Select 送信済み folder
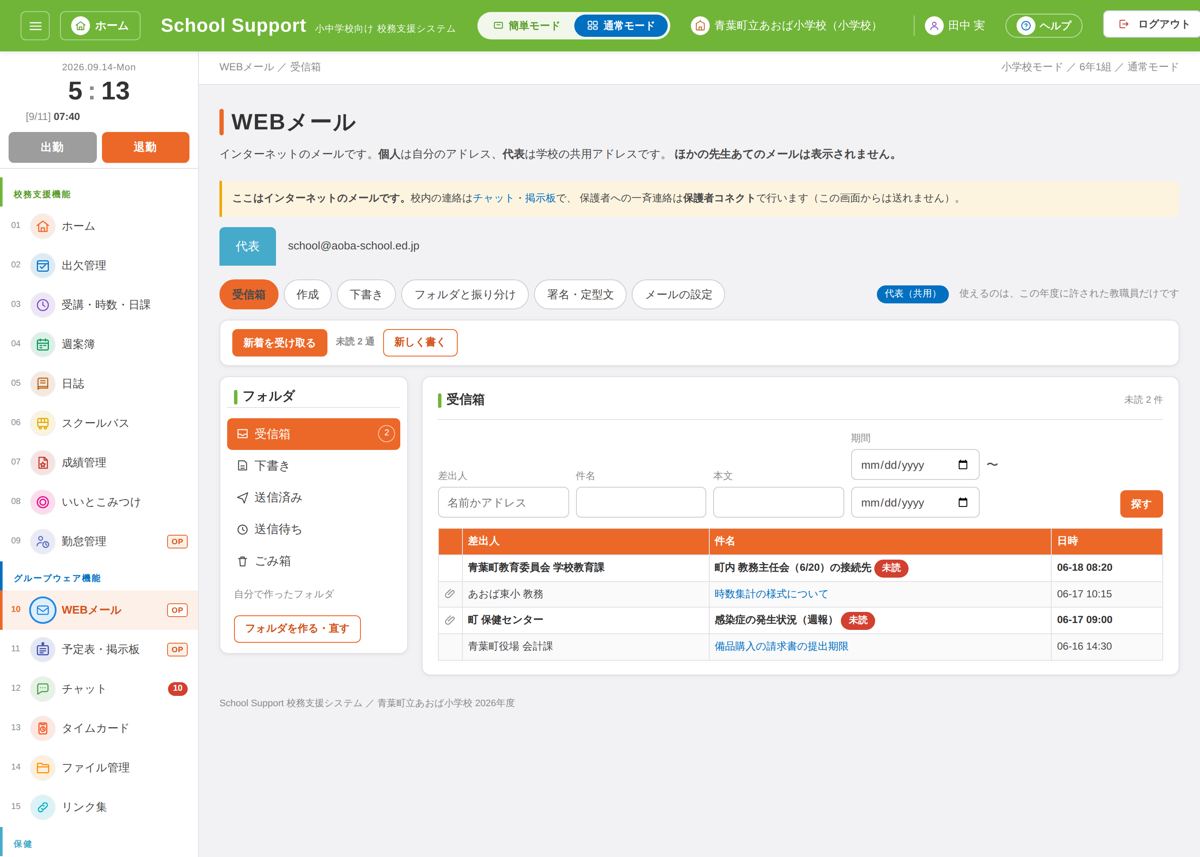 (x=313, y=498)
